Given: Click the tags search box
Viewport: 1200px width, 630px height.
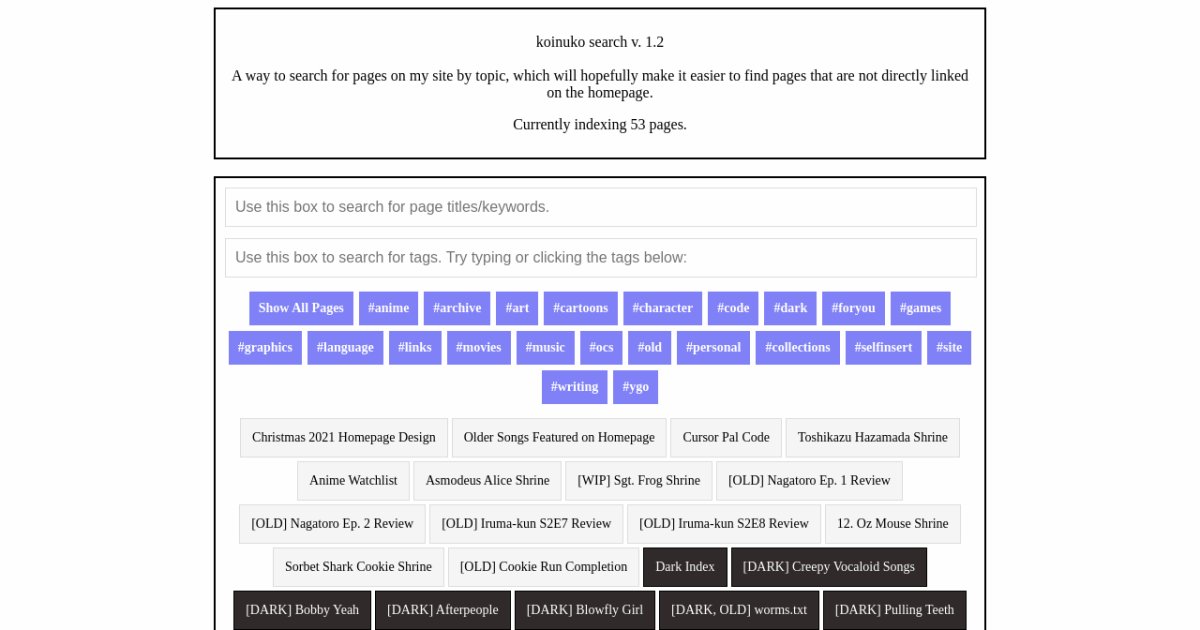Looking at the screenshot, I should 600,257.
